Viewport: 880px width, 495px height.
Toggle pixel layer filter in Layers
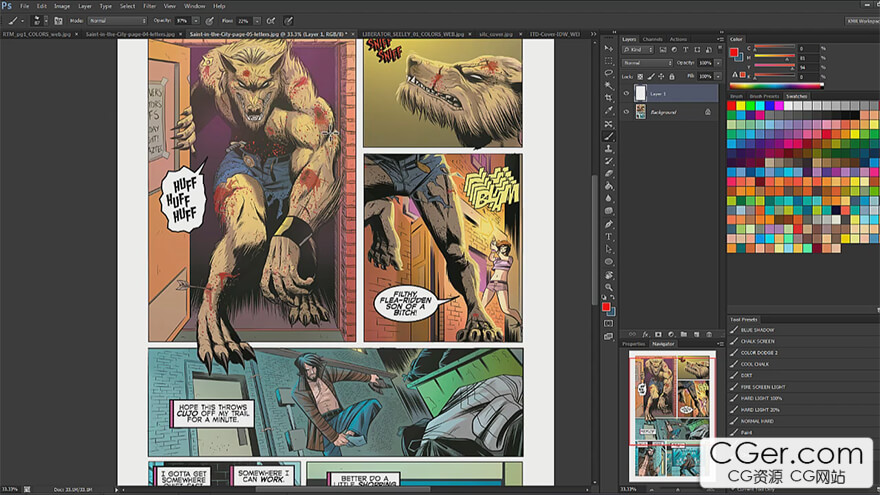[x=663, y=50]
